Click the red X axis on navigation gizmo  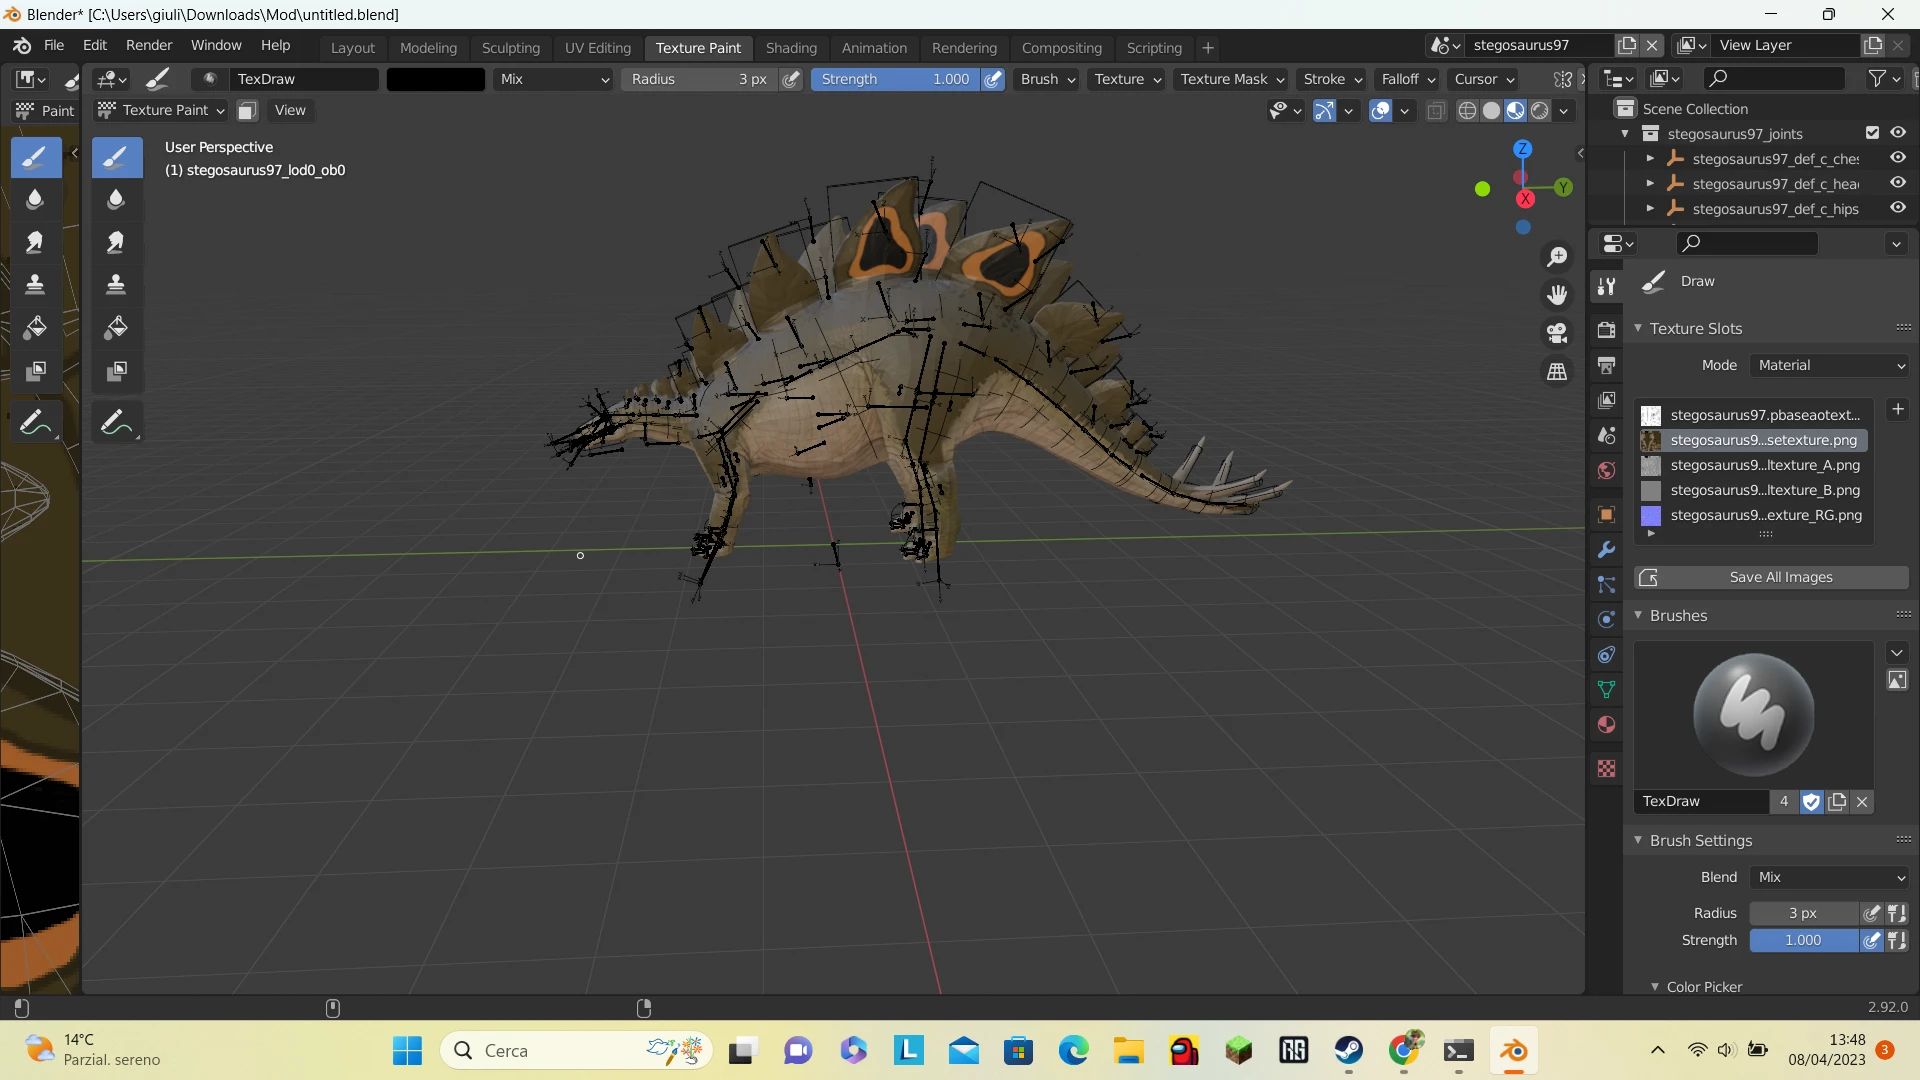(x=1525, y=199)
